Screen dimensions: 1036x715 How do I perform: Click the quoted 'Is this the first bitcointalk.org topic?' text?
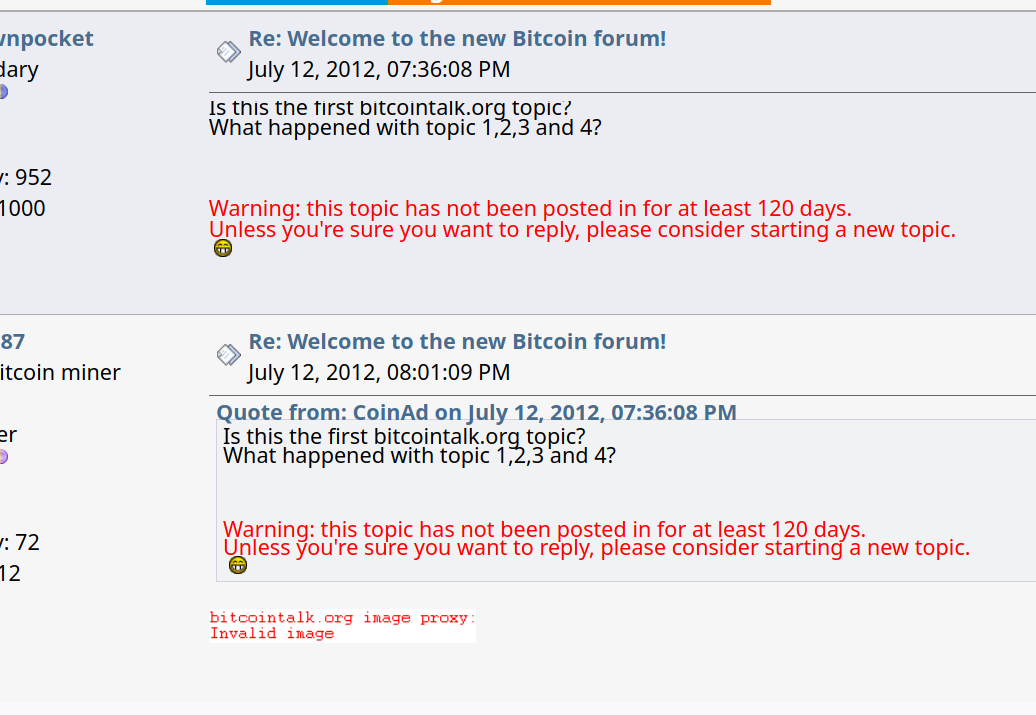tap(404, 436)
